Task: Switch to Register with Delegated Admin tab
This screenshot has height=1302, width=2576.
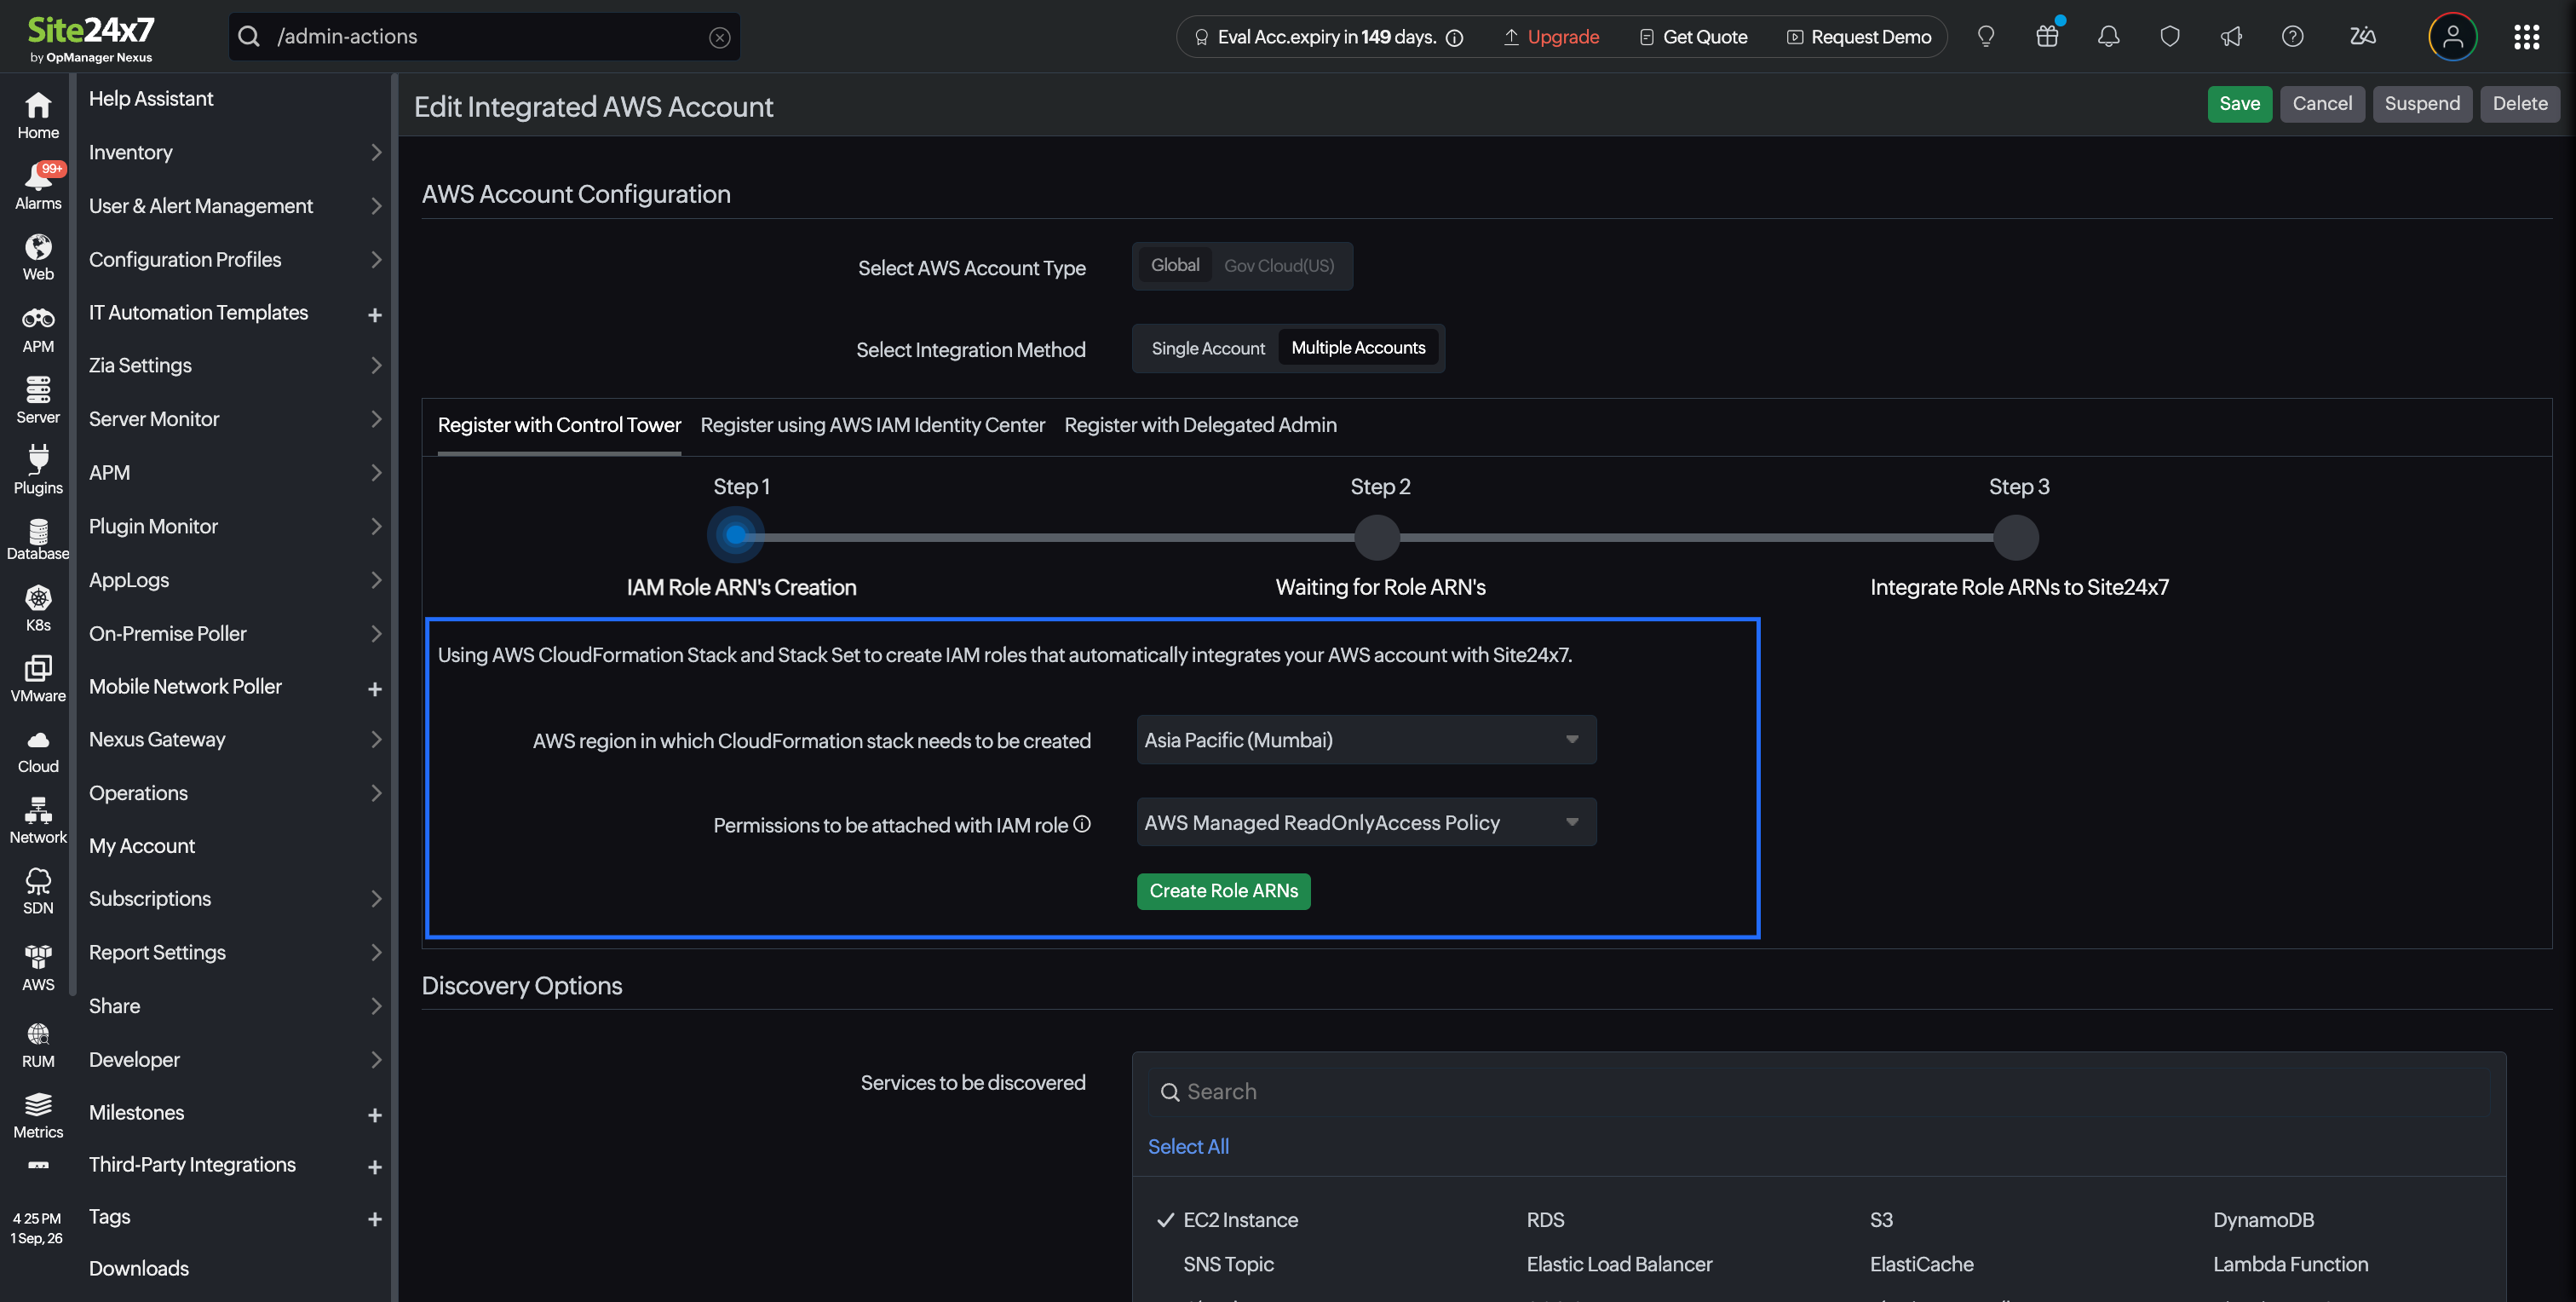Action: click(1200, 425)
